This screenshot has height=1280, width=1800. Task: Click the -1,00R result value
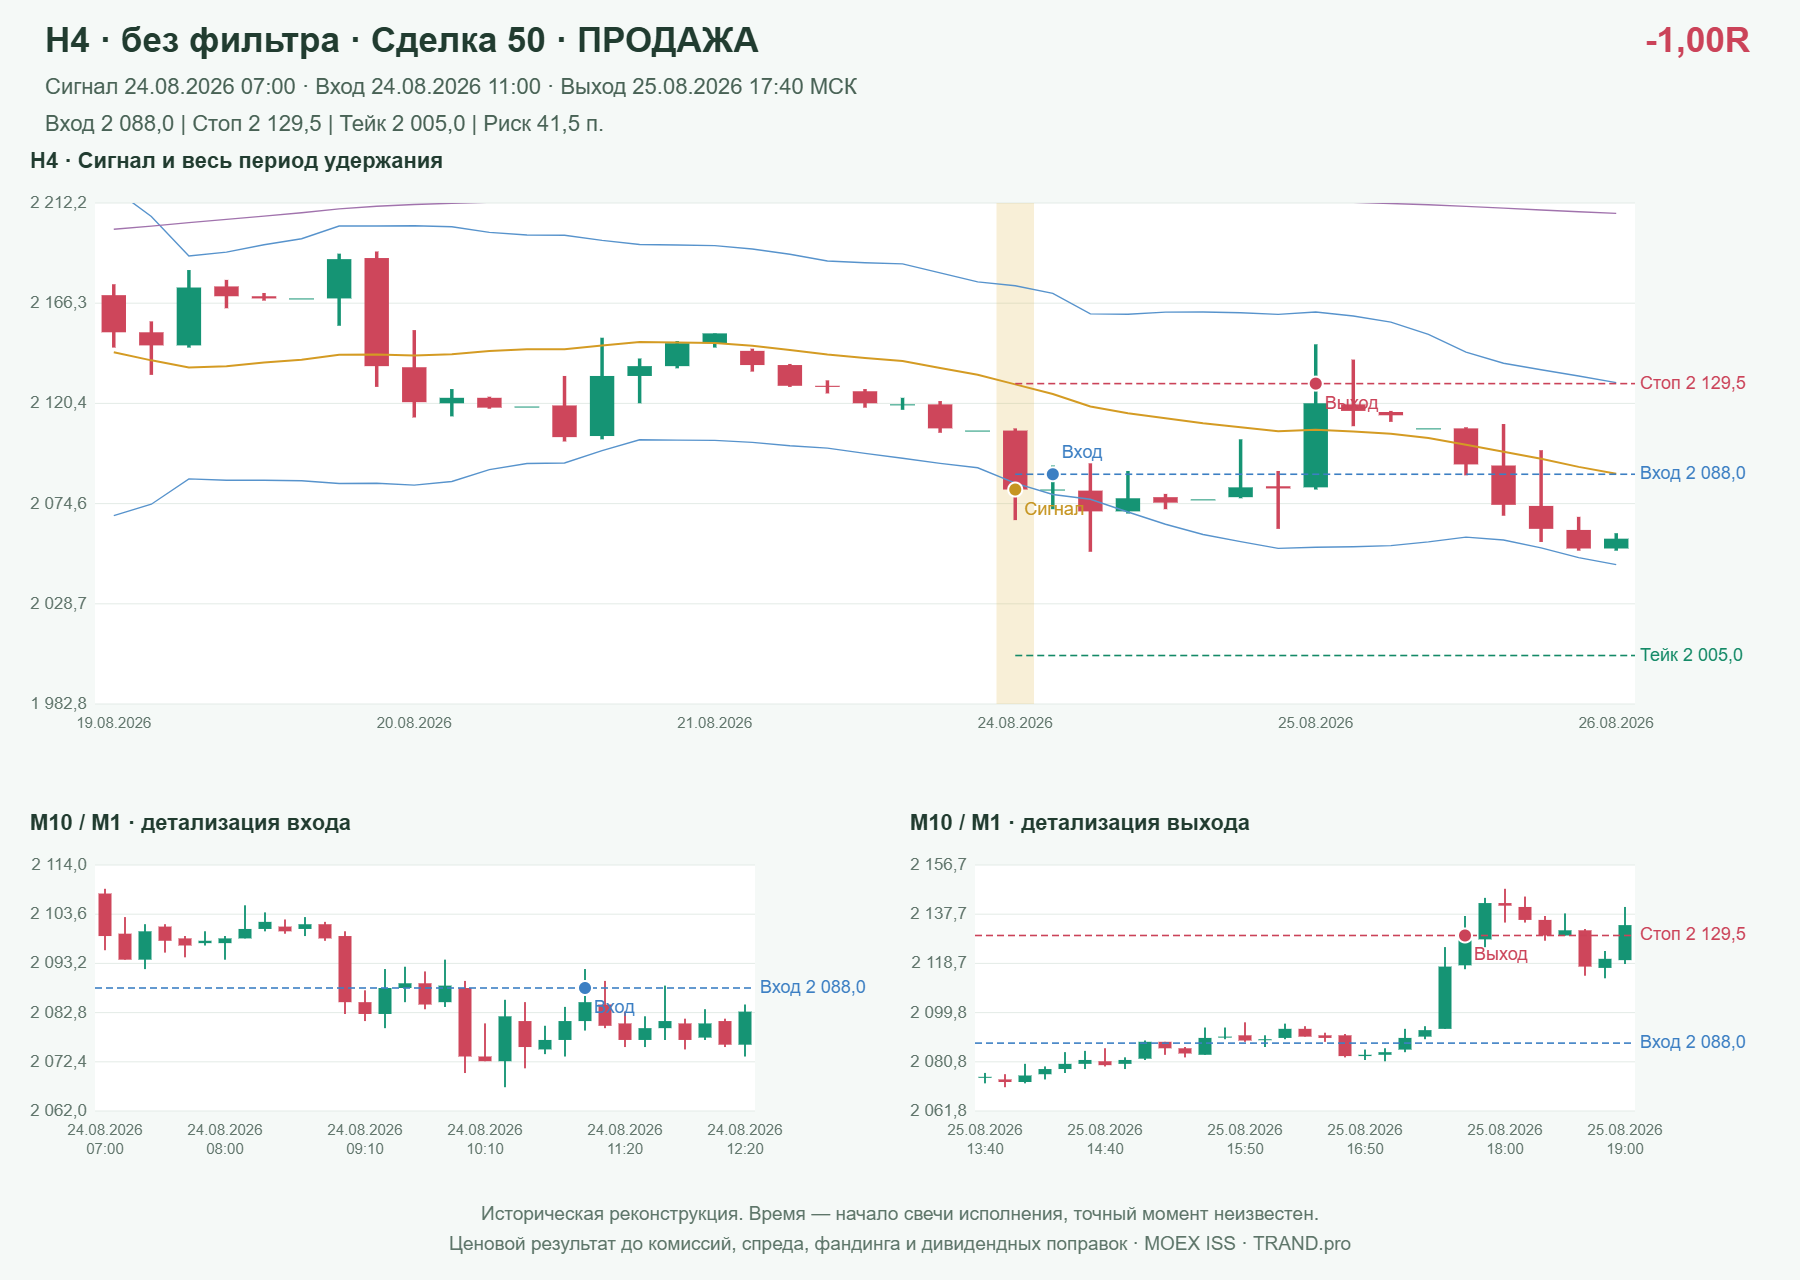pyautogui.click(x=1697, y=40)
